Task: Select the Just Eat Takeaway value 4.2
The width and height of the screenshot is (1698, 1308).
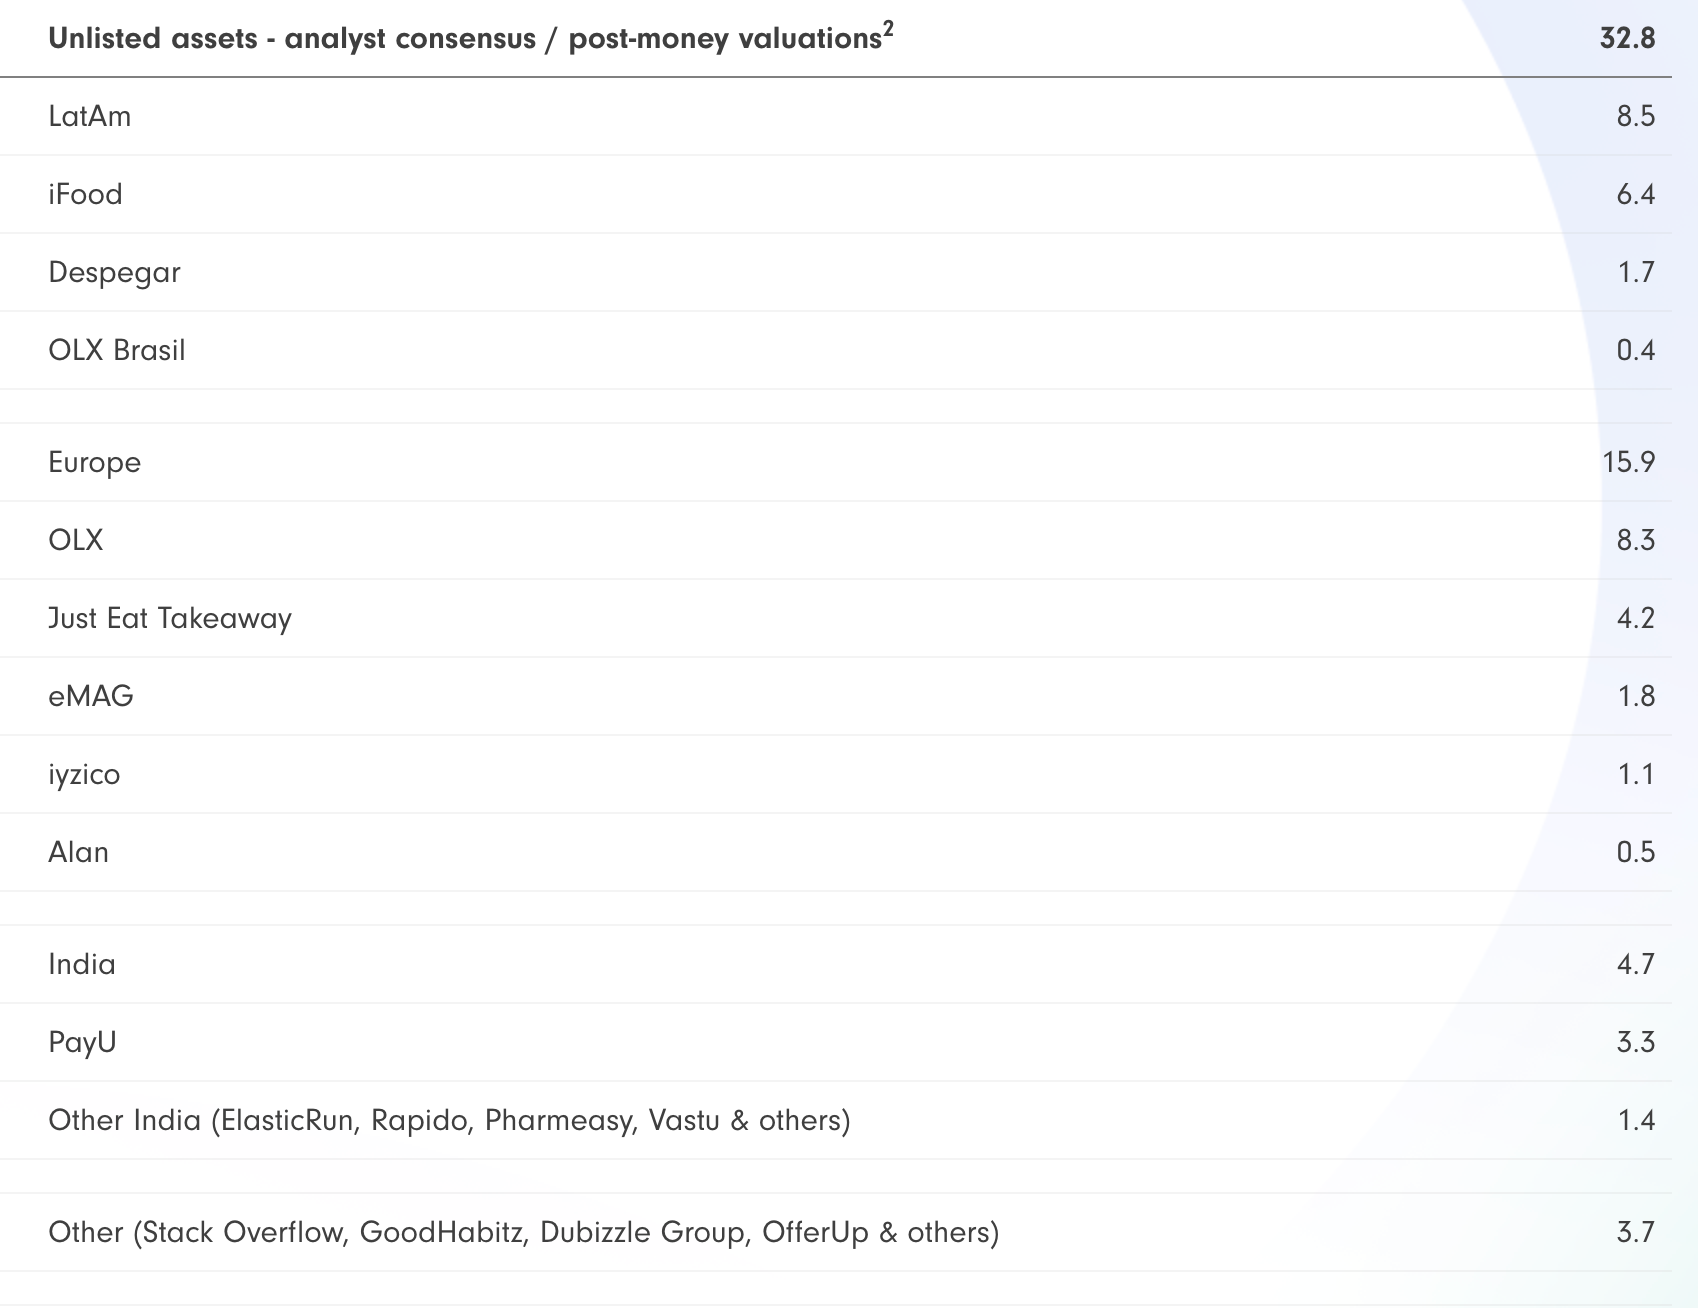Action: (x=1636, y=618)
